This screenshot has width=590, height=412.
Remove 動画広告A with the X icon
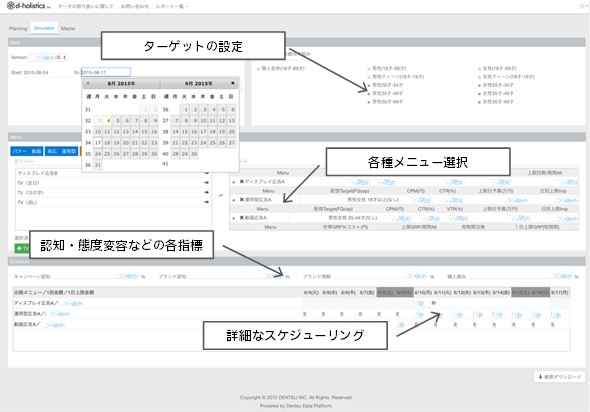[242, 218]
